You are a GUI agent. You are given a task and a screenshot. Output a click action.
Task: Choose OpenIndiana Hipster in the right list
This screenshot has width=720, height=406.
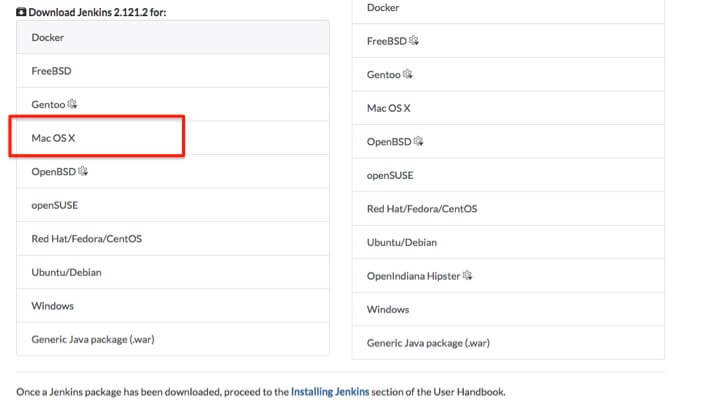(413, 276)
